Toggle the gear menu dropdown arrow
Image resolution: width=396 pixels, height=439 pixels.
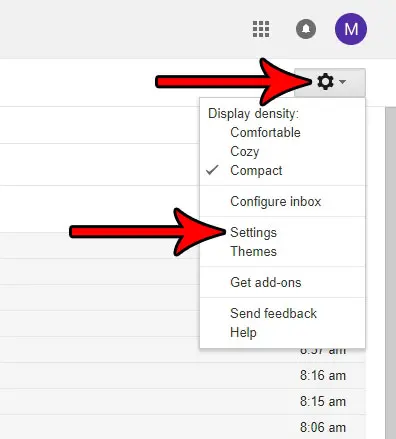pos(342,82)
